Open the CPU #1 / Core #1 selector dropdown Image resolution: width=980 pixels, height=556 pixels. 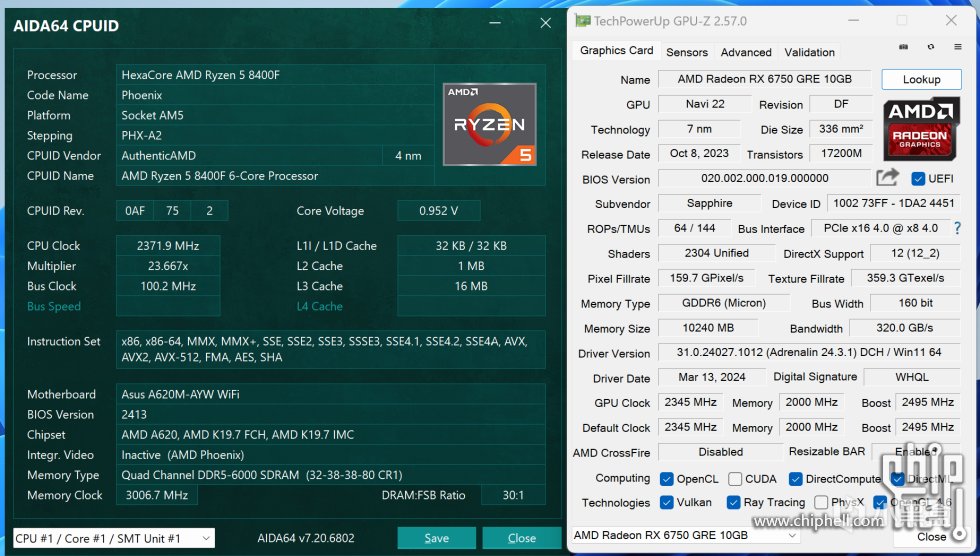(x=114, y=538)
